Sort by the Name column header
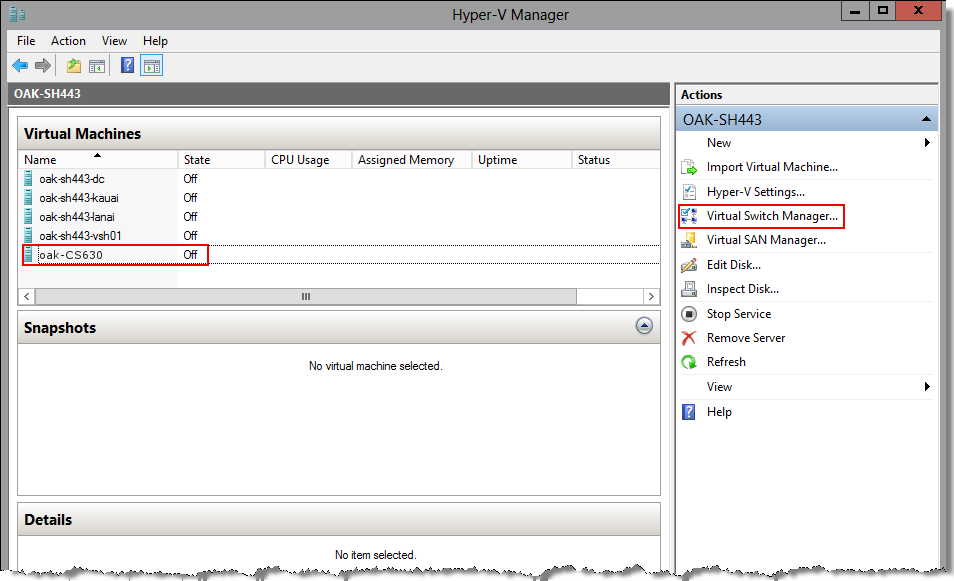This screenshot has width=954, height=581. (x=98, y=159)
